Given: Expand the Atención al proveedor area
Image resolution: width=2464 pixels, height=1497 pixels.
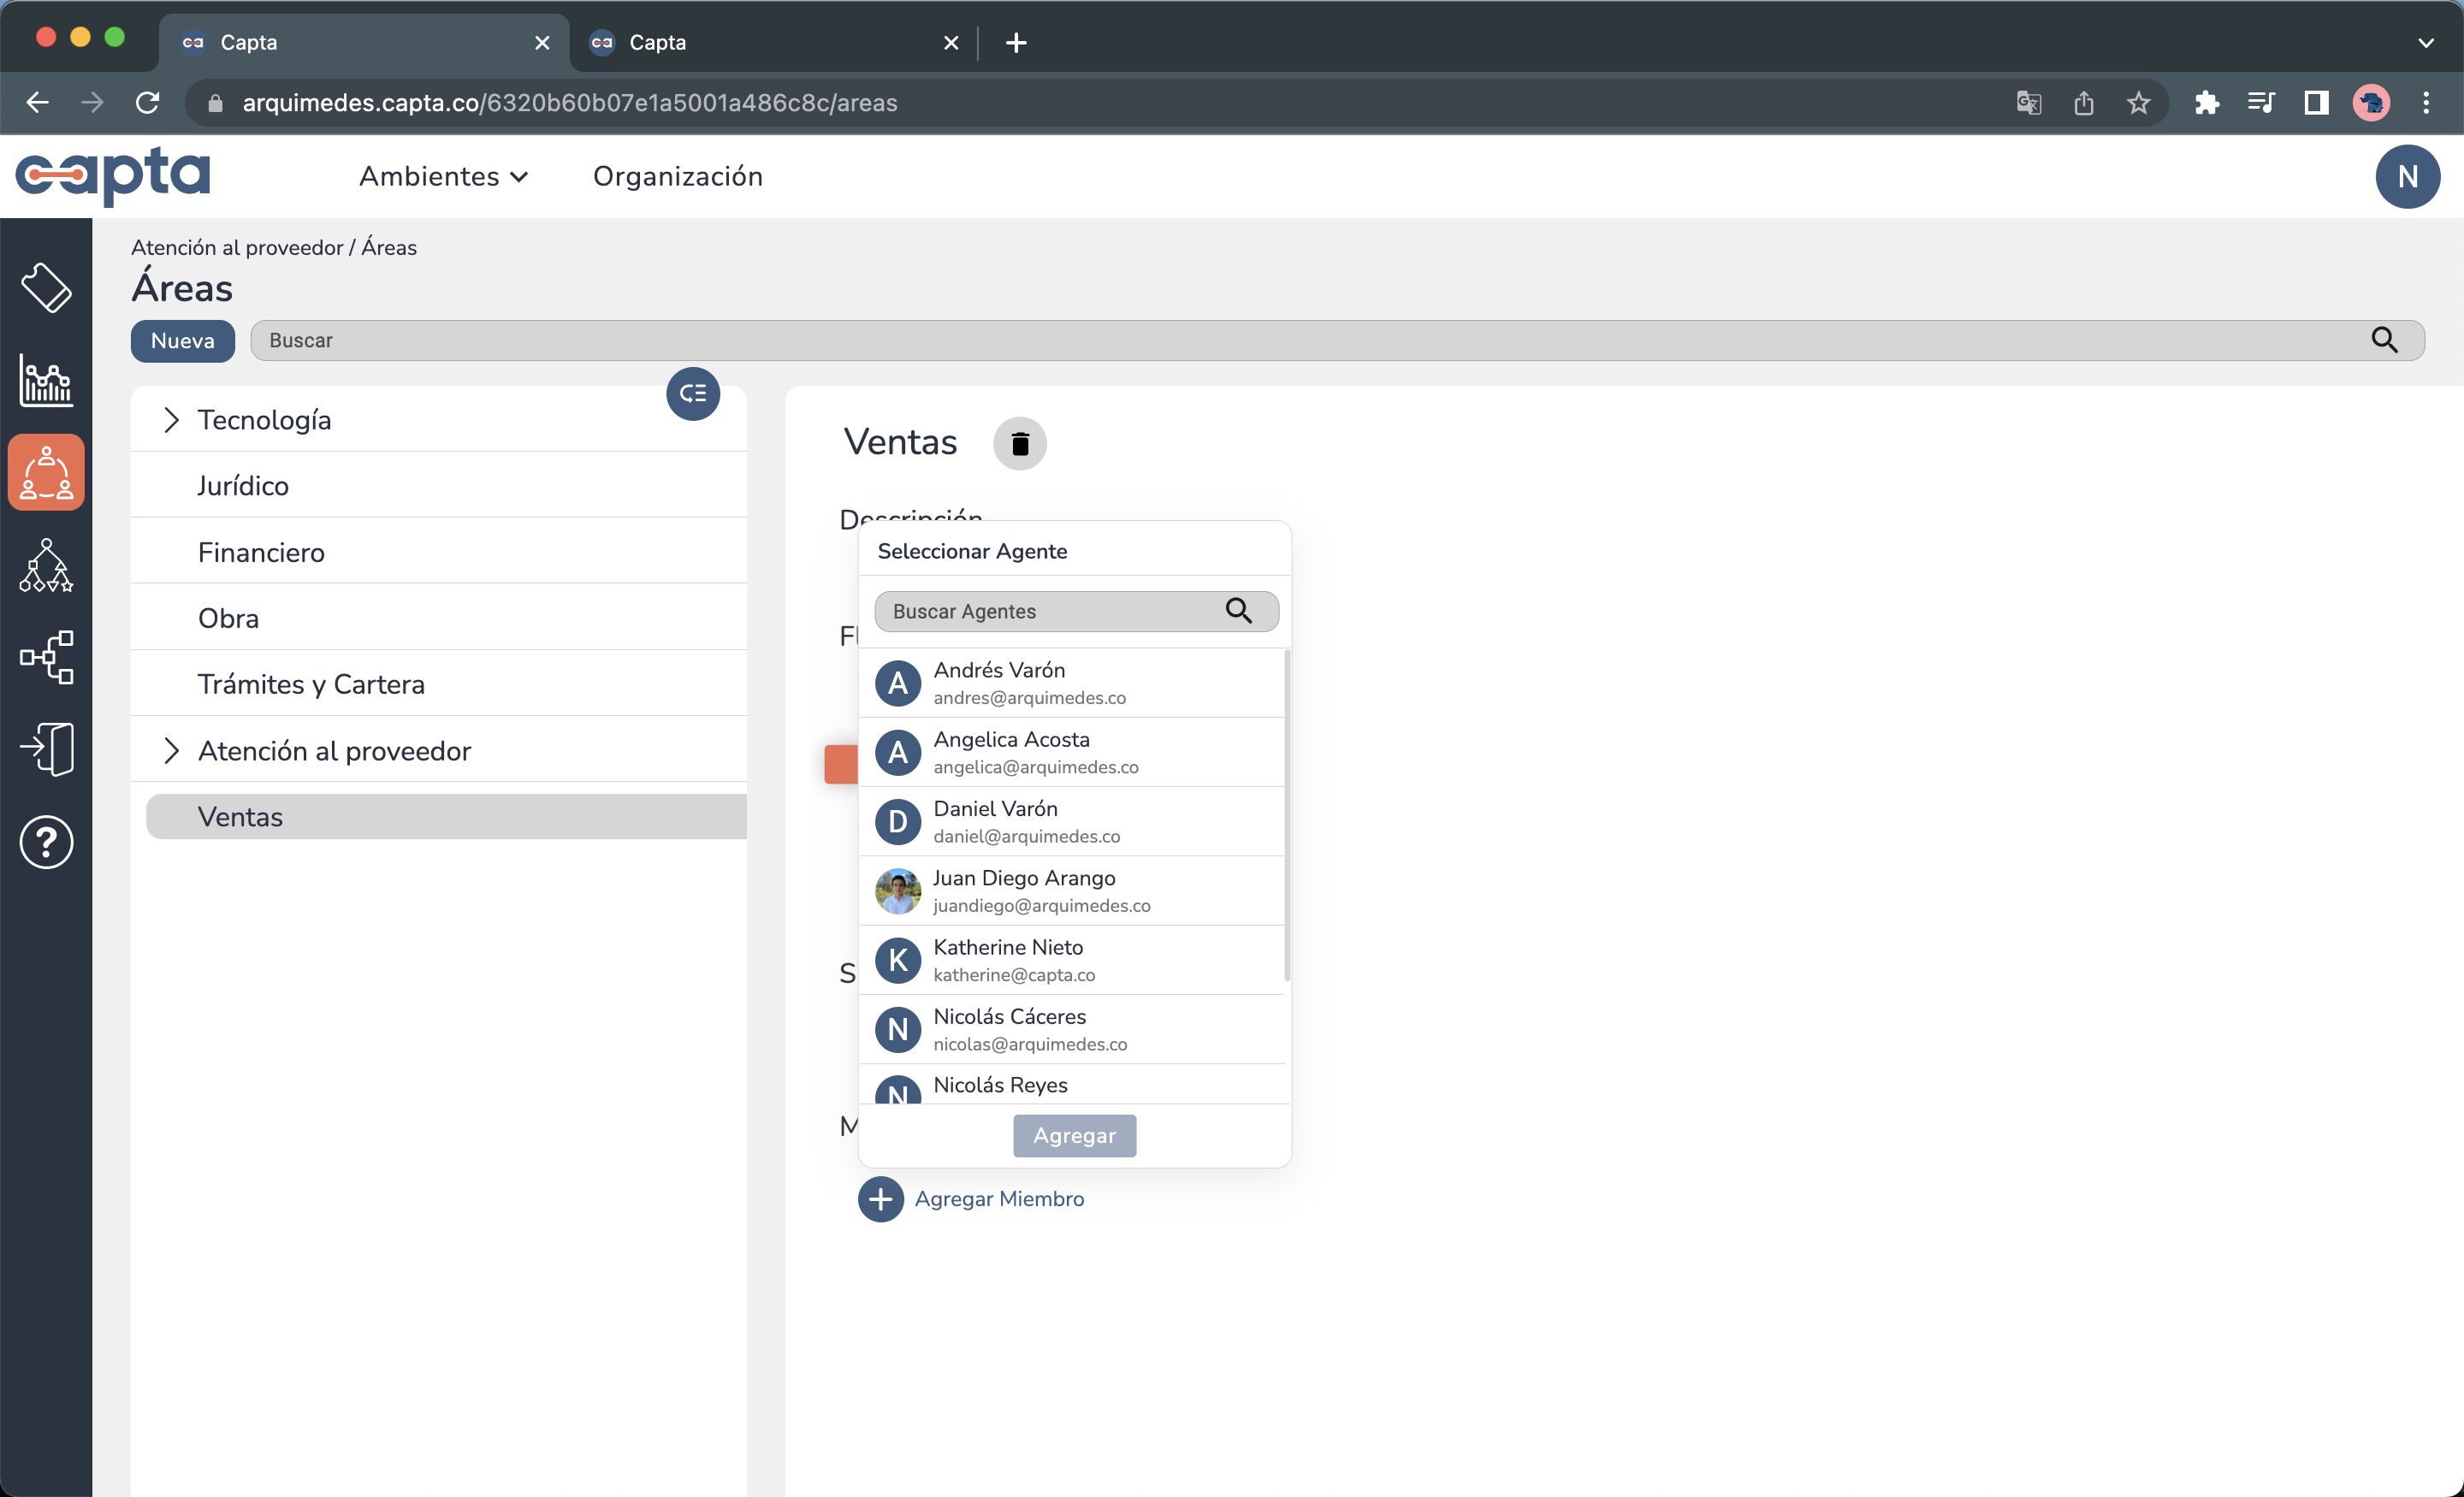Looking at the screenshot, I should point(171,751).
